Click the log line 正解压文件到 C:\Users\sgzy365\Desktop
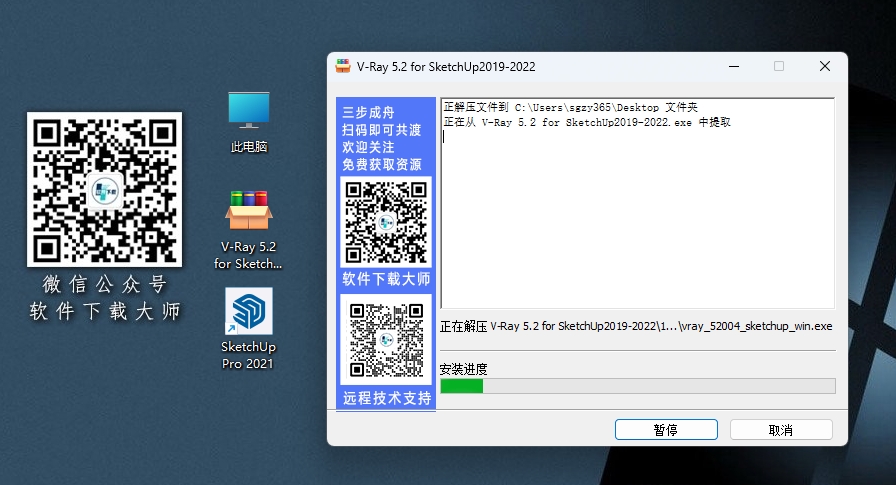Viewport: 896px width, 485px height. [571, 107]
